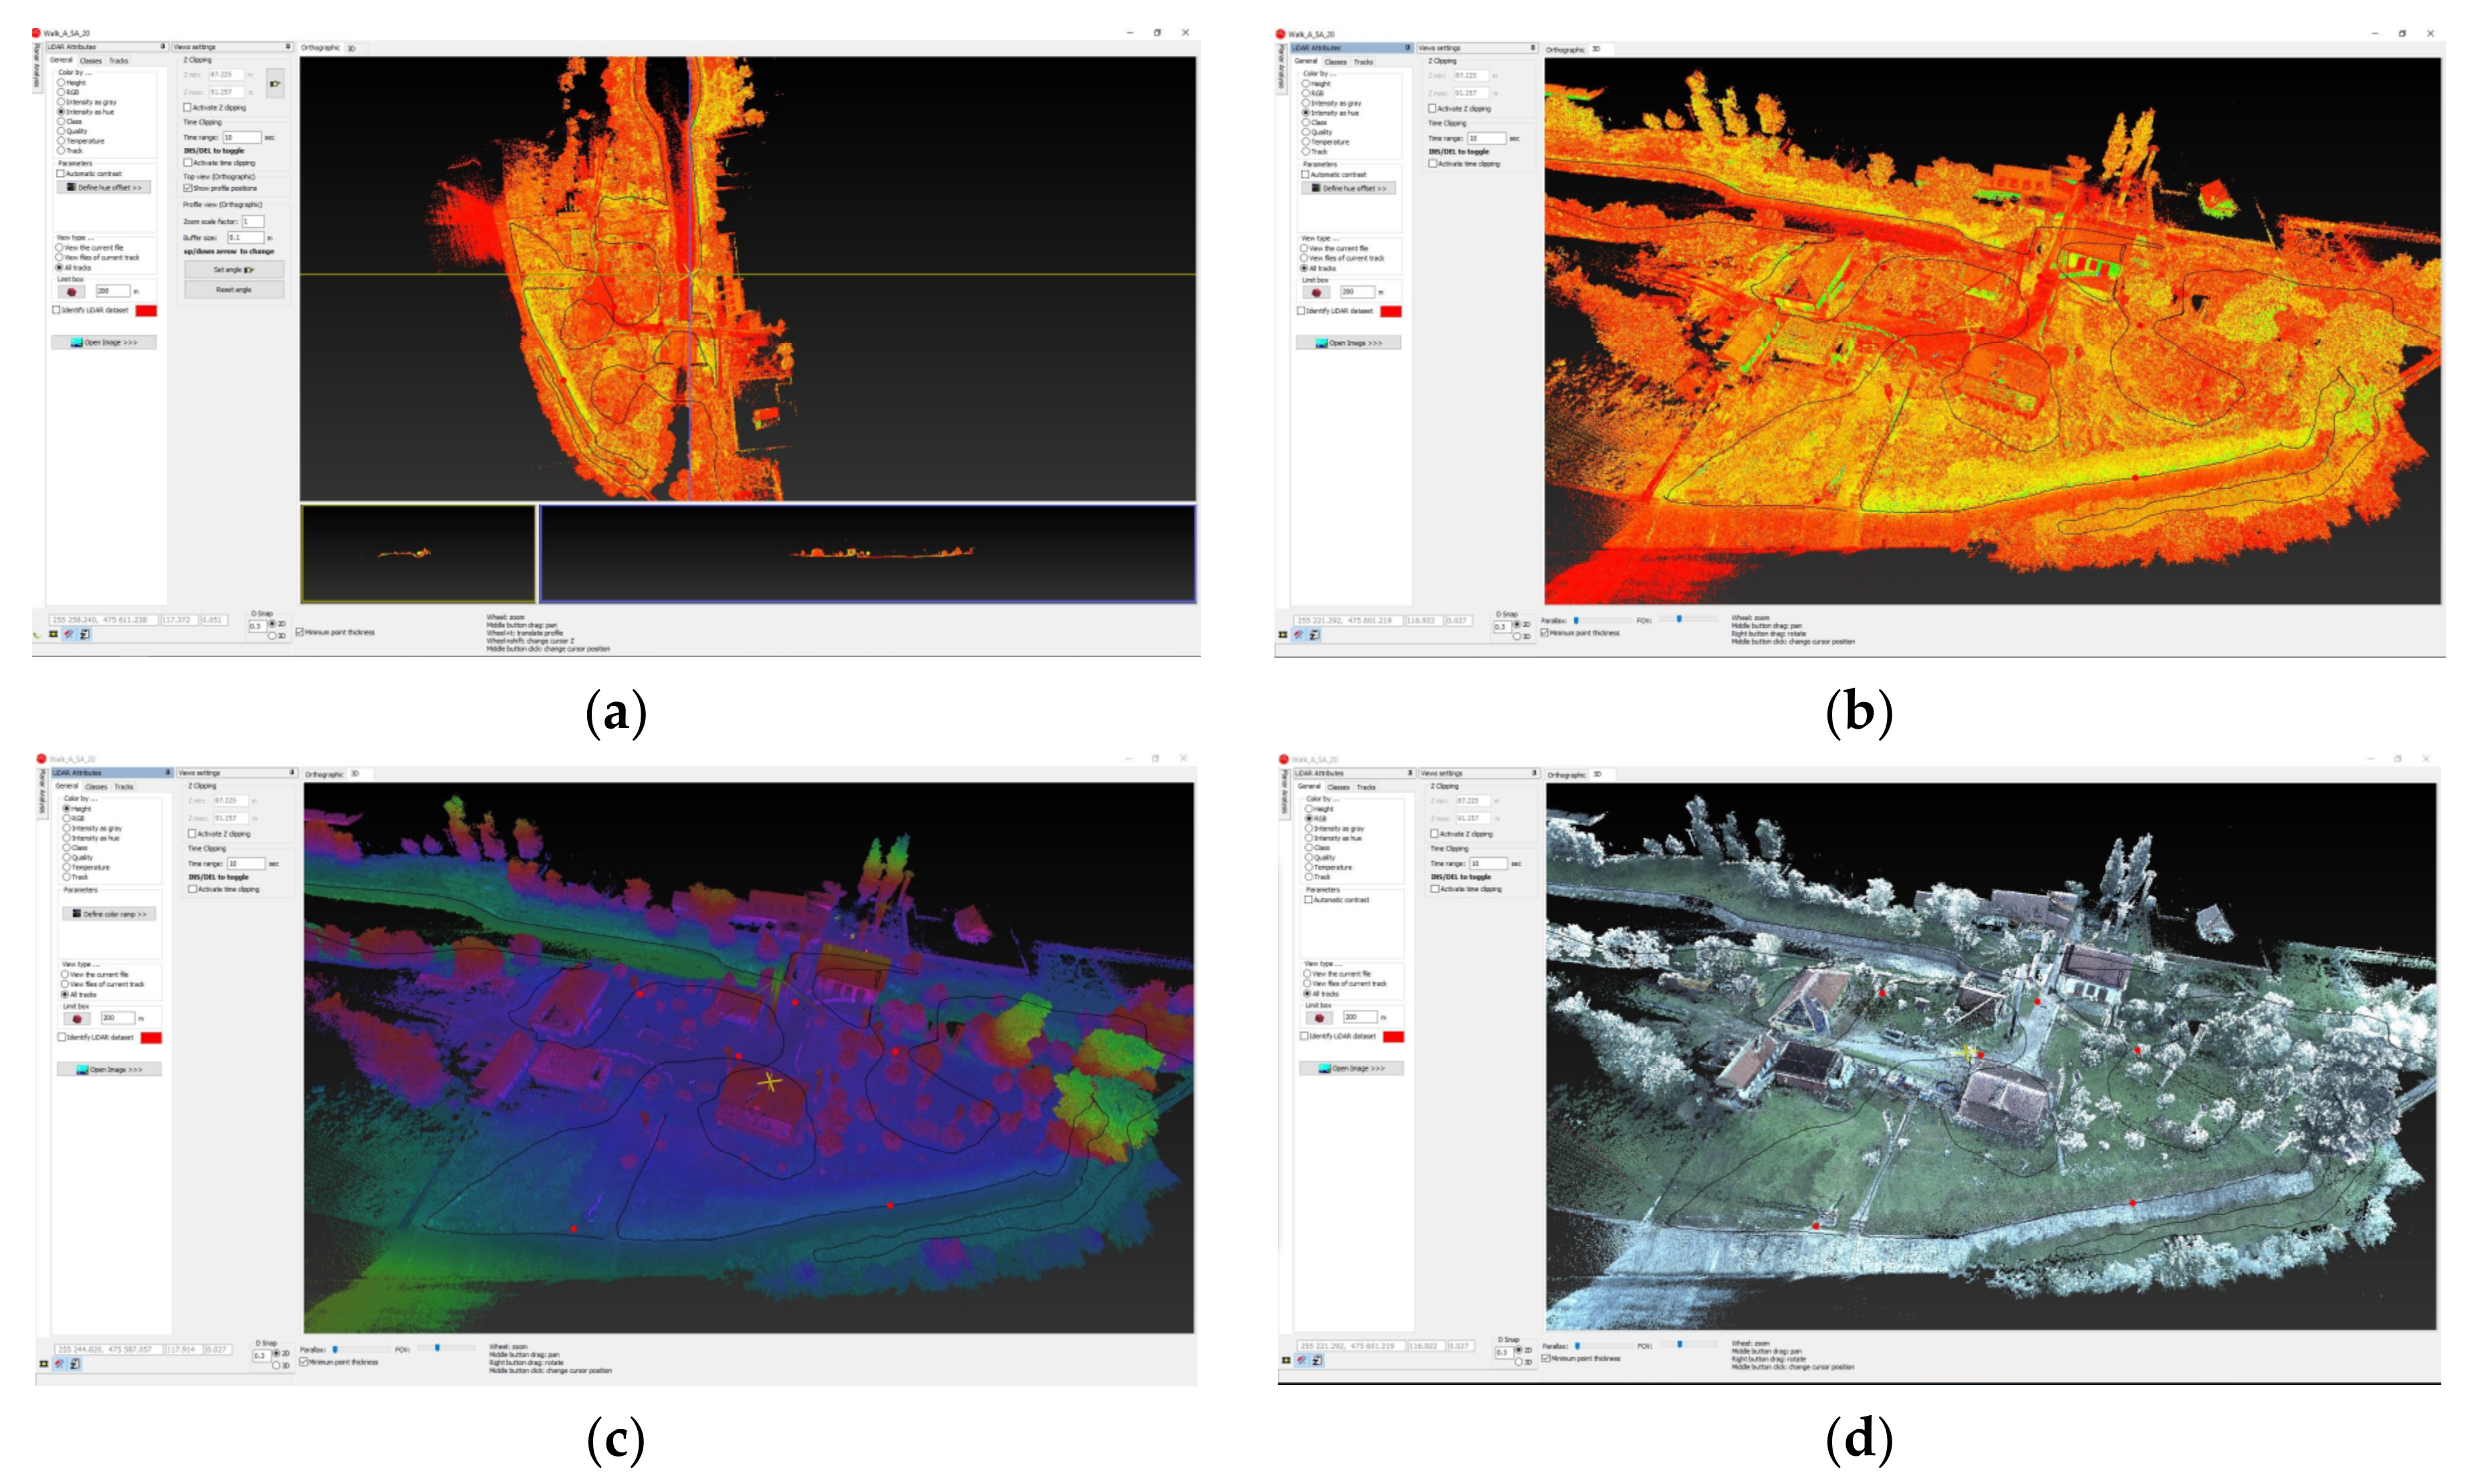Untick Show profile positions in panel (a)
Viewport: 2466px width, 1484px height.
187,188
